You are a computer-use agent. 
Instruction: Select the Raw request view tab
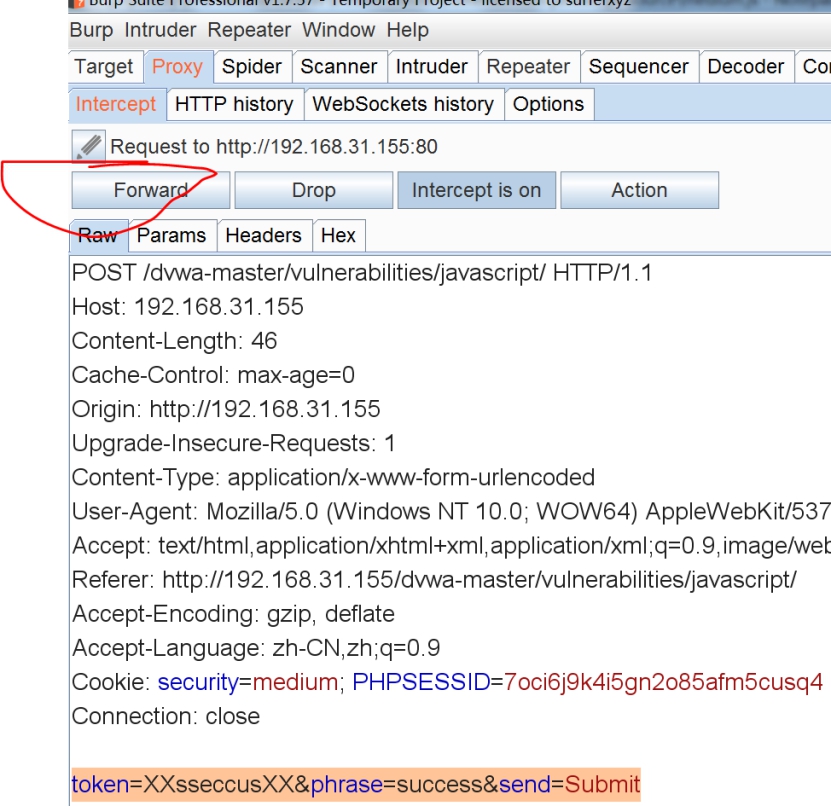tap(98, 235)
